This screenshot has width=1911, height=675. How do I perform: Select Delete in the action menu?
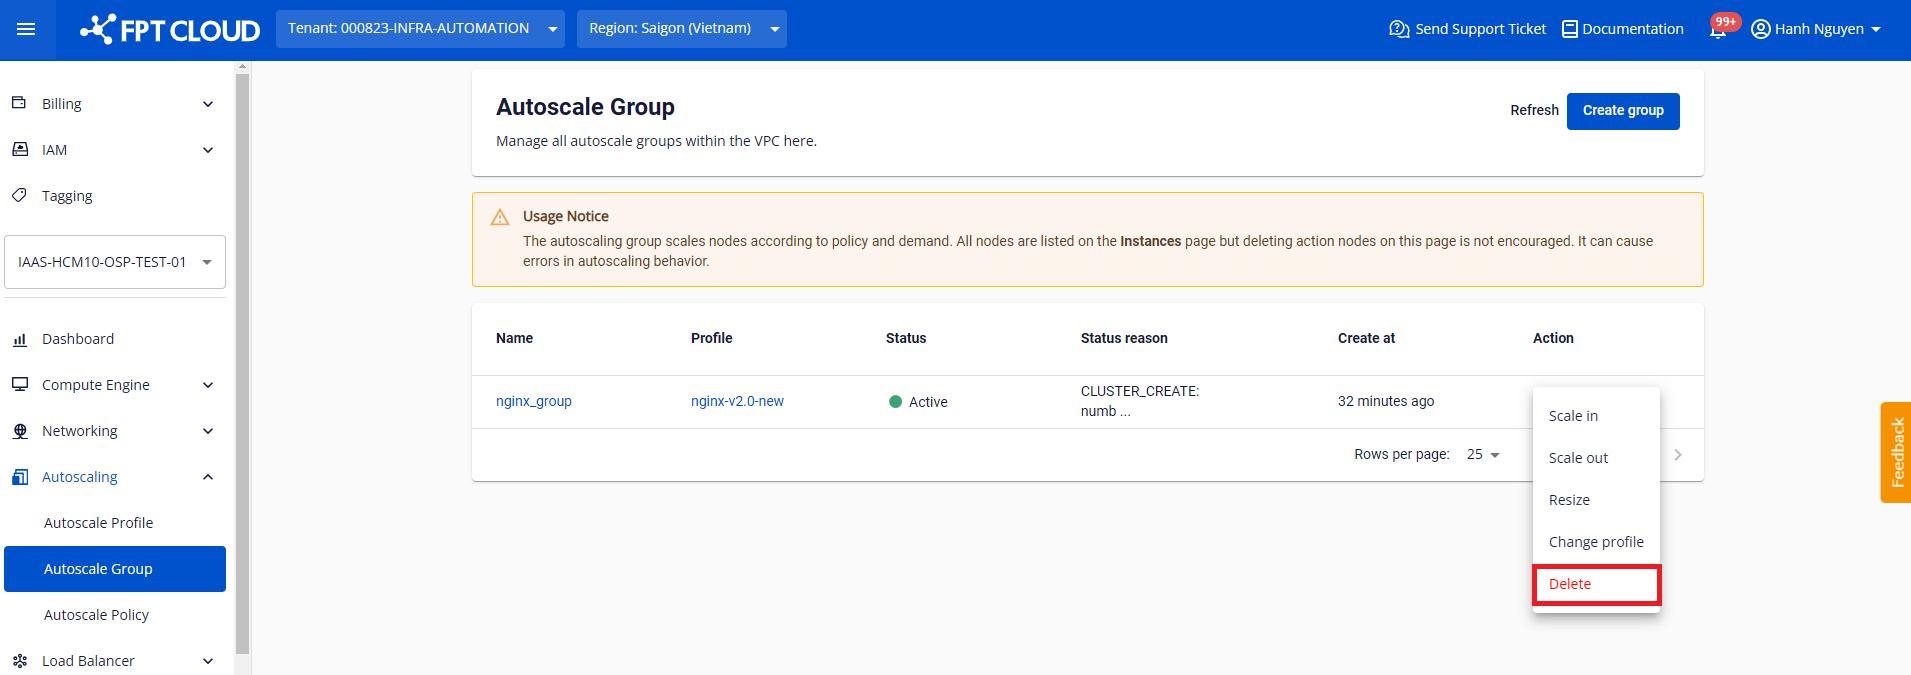click(1595, 584)
